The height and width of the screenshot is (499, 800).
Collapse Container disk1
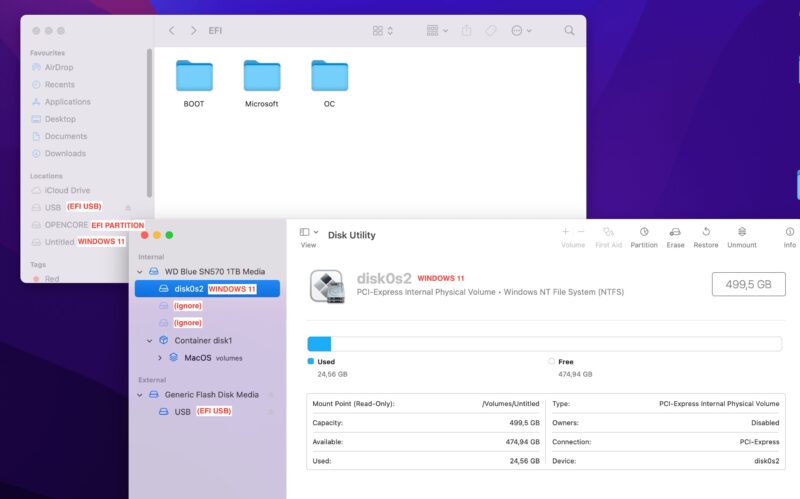[149, 340]
